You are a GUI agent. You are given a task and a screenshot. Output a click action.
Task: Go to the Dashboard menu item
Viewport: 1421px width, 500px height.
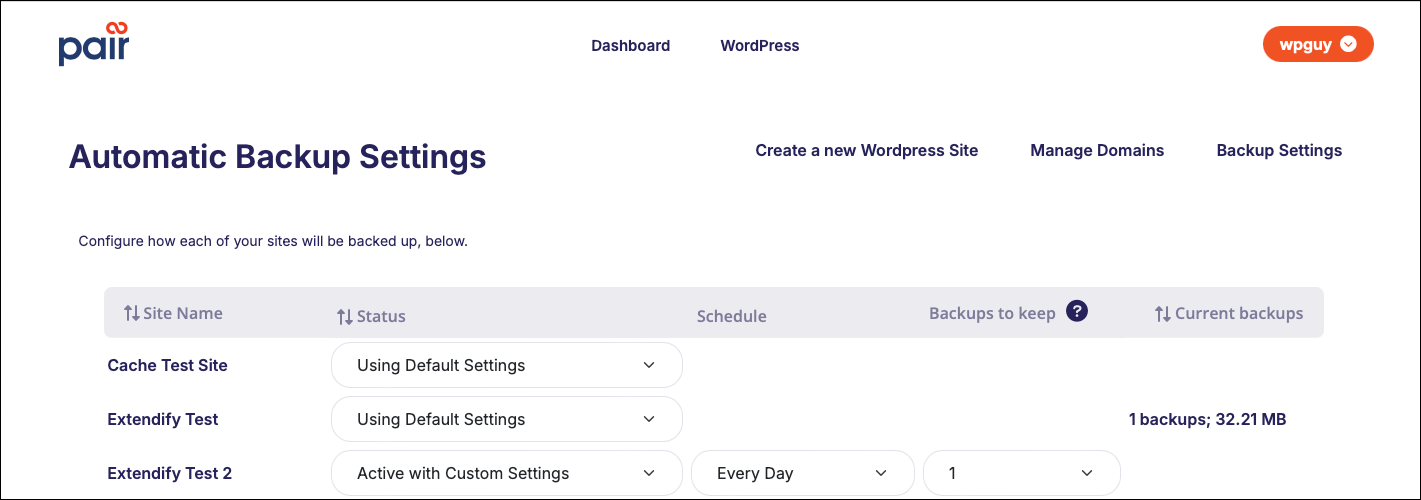click(x=631, y=45)
